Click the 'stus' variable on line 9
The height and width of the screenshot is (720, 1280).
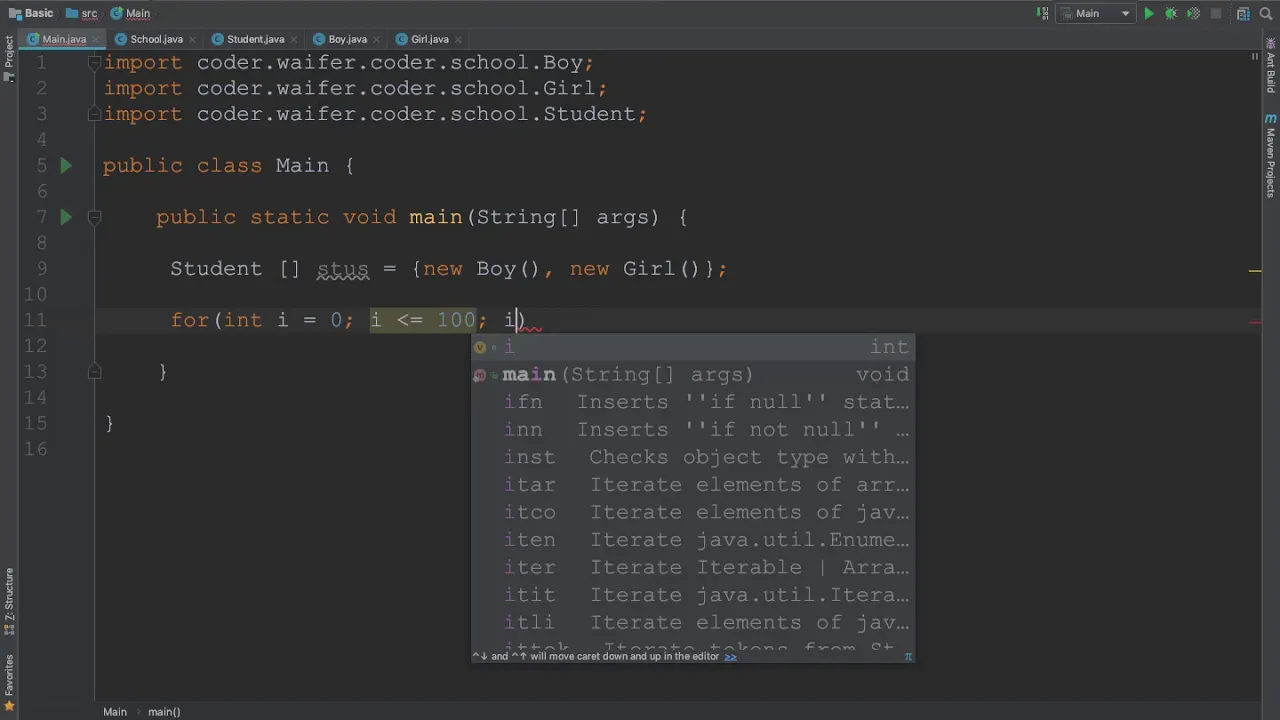pos(343,269)
